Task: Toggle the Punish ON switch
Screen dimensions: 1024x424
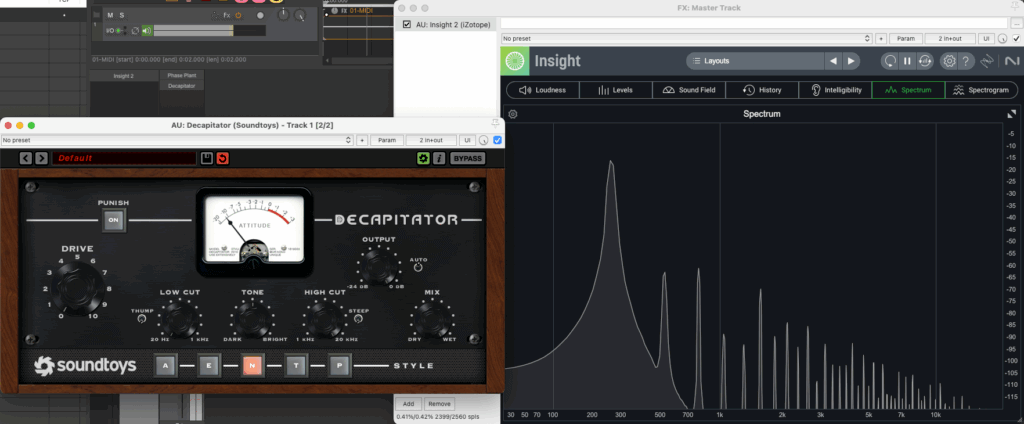Action: click(x=113, y=219)
